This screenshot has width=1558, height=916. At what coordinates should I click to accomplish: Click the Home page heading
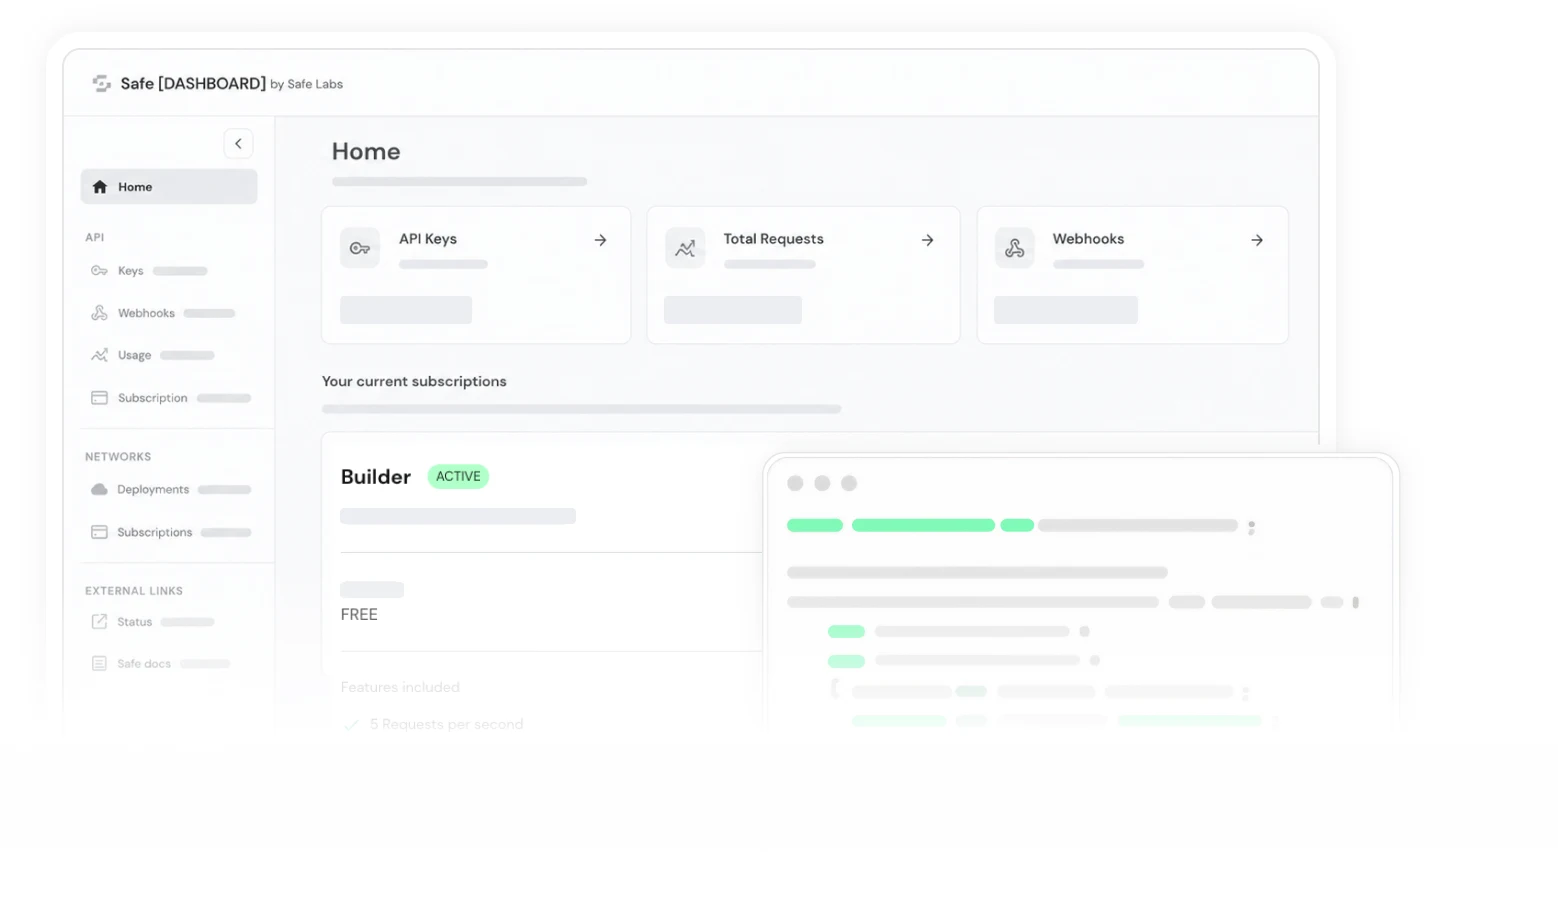pyautogui.click(x=366, y=151)
